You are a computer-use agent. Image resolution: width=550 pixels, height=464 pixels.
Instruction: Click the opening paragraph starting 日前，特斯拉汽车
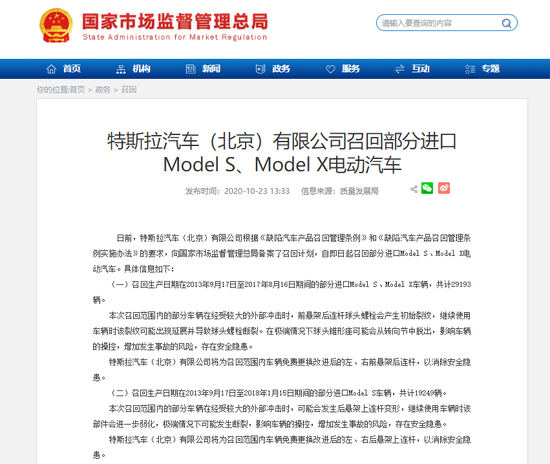coord(282,254)
